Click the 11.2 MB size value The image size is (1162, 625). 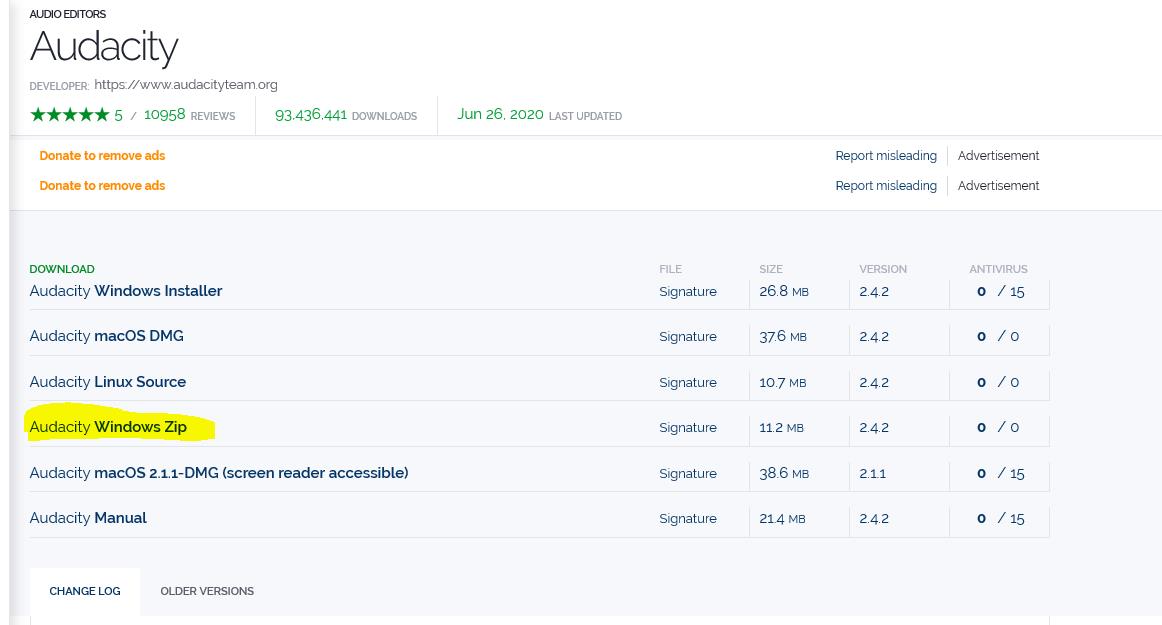(781, 428)
